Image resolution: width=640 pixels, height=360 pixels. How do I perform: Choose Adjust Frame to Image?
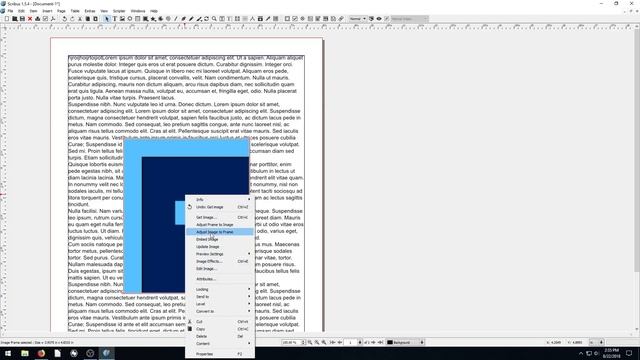220,224
